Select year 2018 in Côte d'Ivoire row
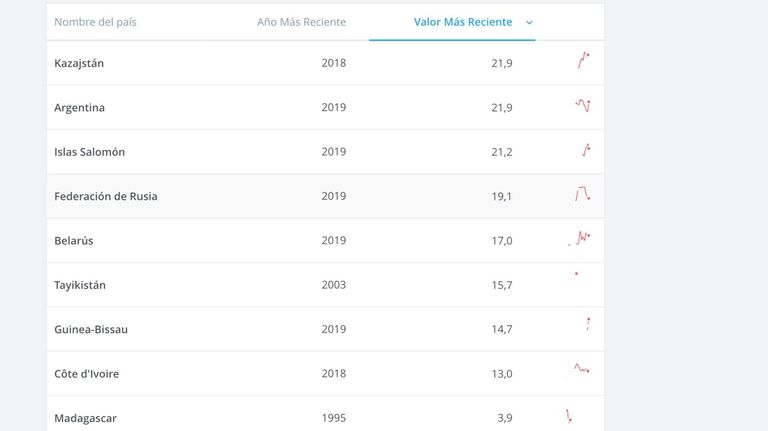This screenshot has height=431, width=768. pyautogui.click(x=334, y=374)
